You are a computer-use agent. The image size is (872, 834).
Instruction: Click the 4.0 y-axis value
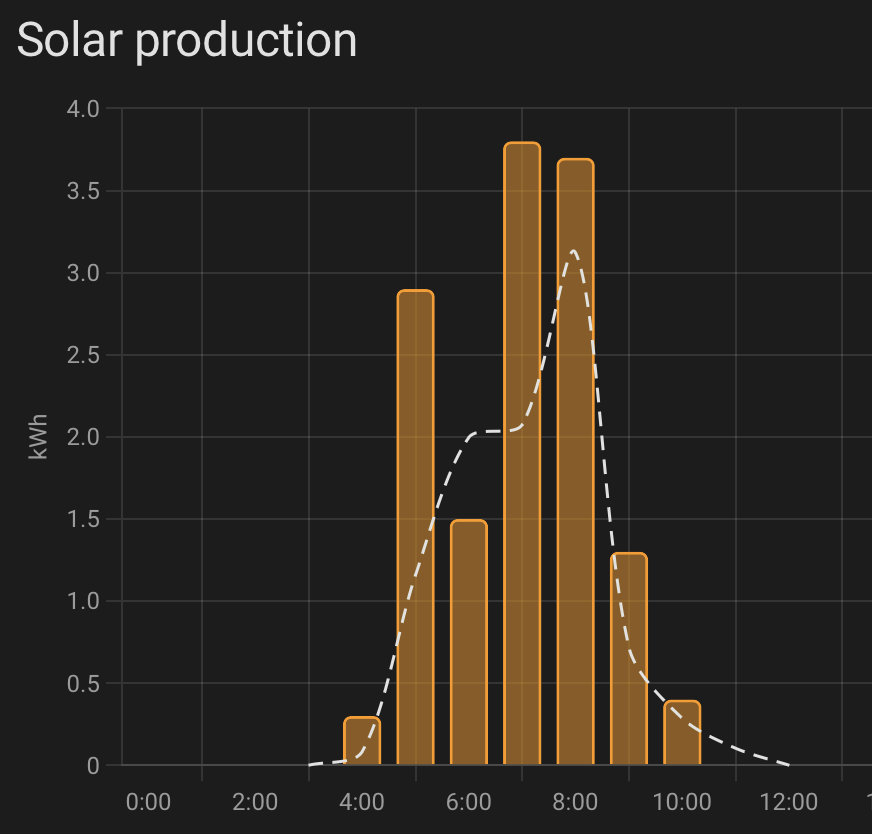click(83, 109)
